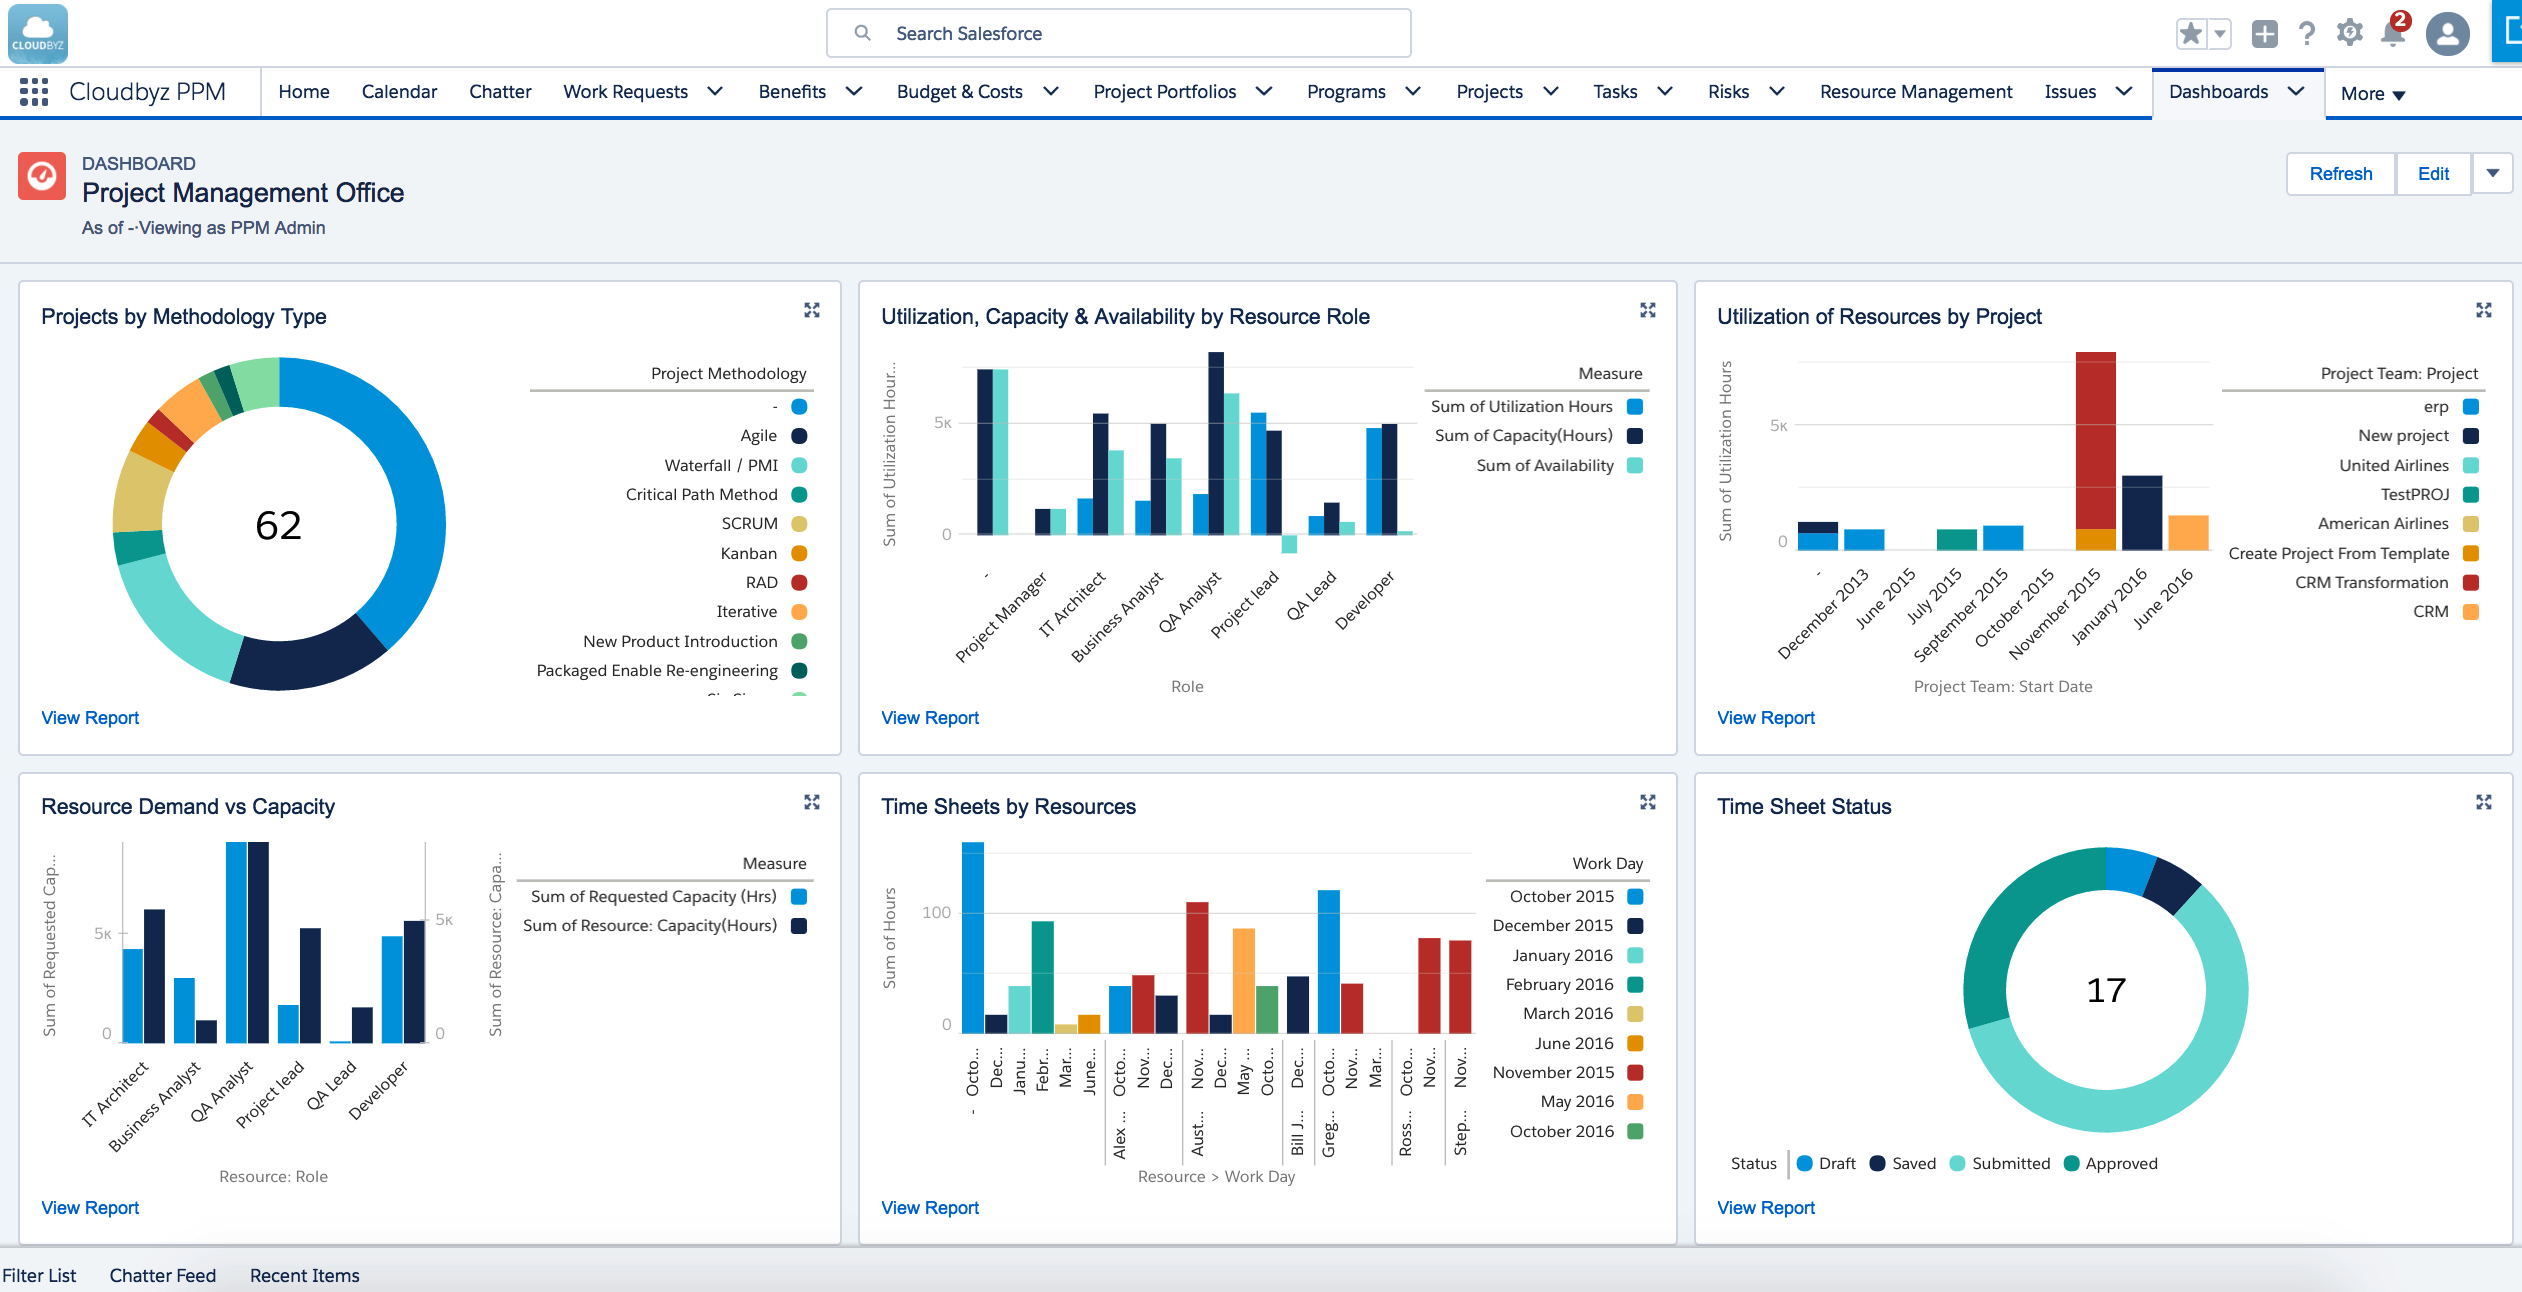View Report for Projects by Methodology Type
Image resolution: width=2522 pixels, height=1292 pixels.
[x=90, y=718]
